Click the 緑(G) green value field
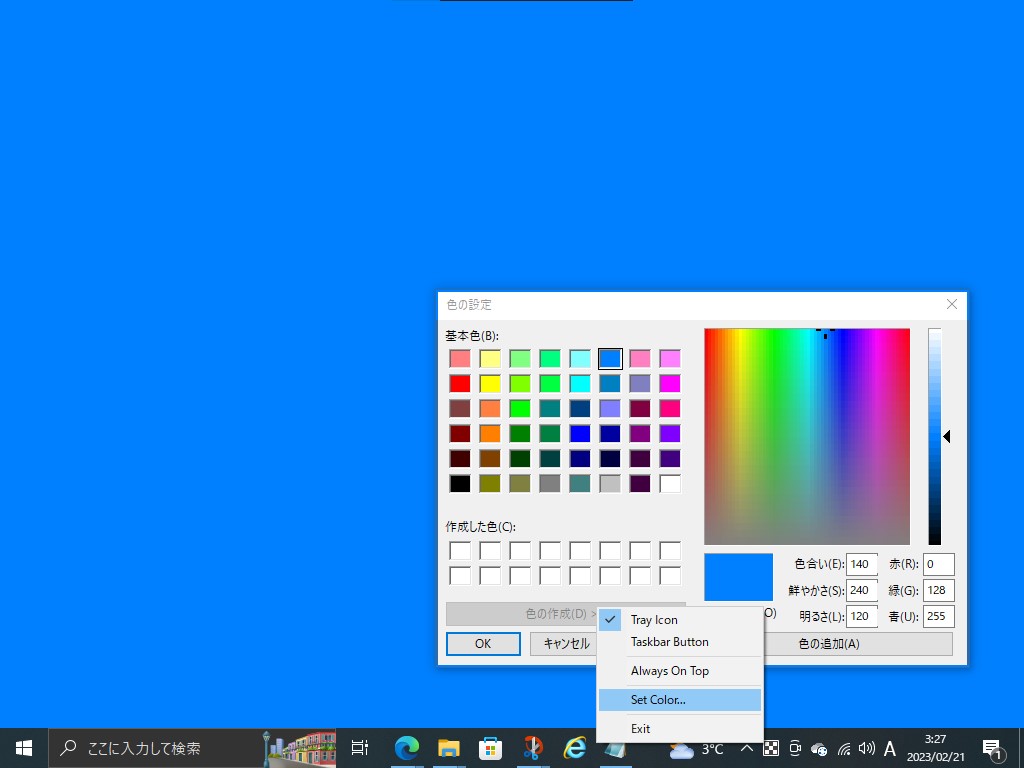Image resolution: width=1024 pixels, height=768 pixels. click(x=938, y=590)
